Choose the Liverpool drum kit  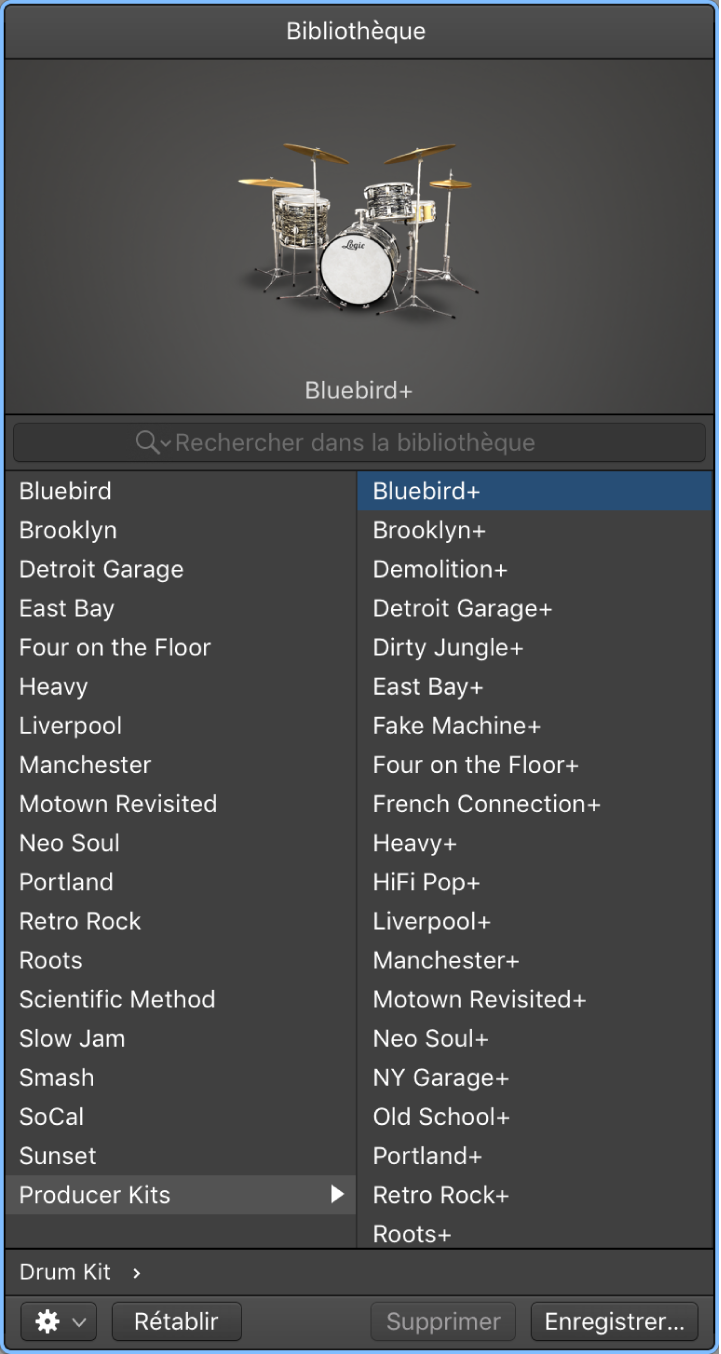(70, 725)
